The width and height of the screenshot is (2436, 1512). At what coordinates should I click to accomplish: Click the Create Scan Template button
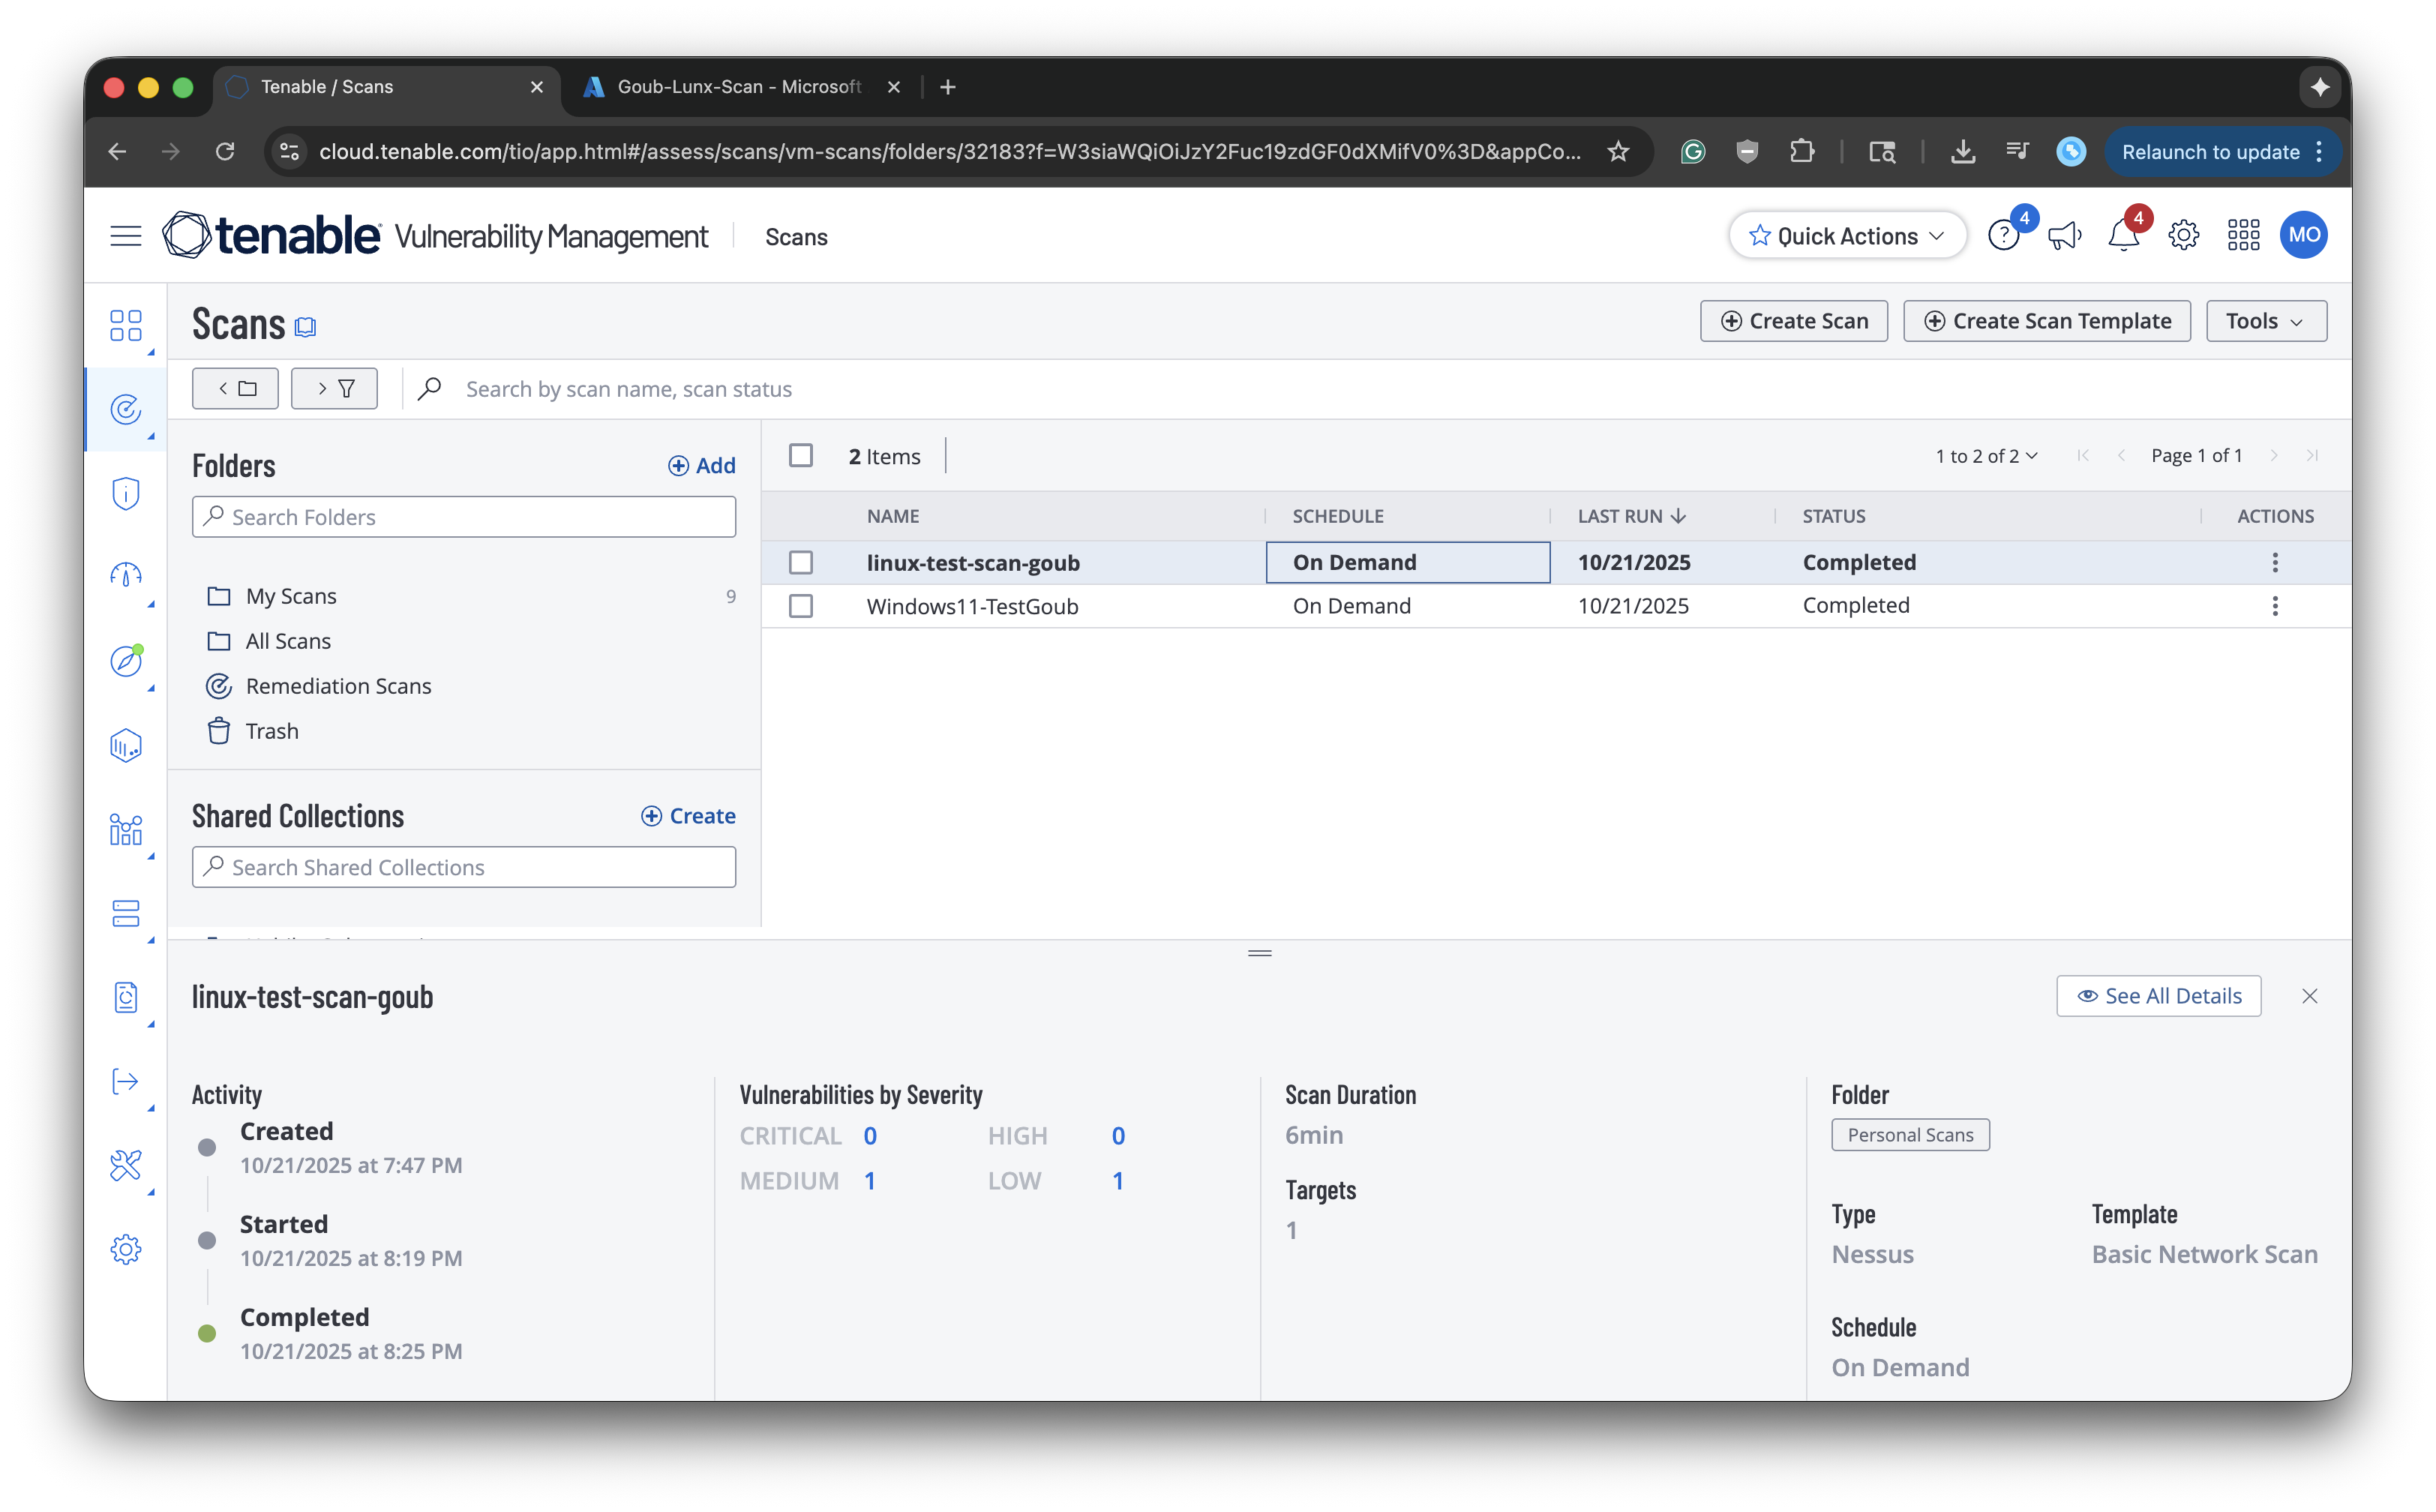2047,321
